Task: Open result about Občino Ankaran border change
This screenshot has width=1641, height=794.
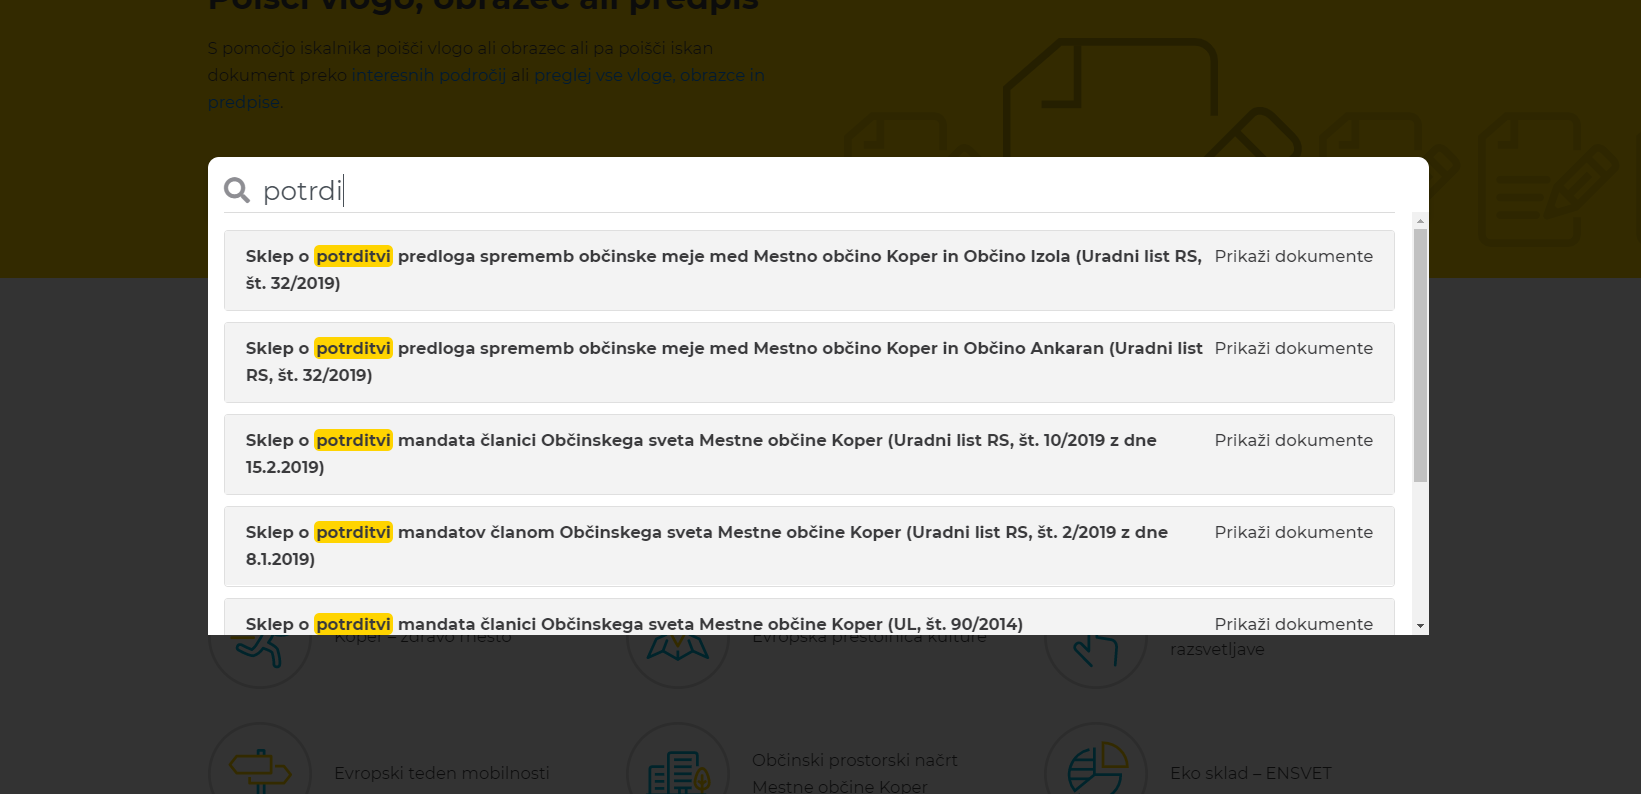Action: click(x=723, y=362)
